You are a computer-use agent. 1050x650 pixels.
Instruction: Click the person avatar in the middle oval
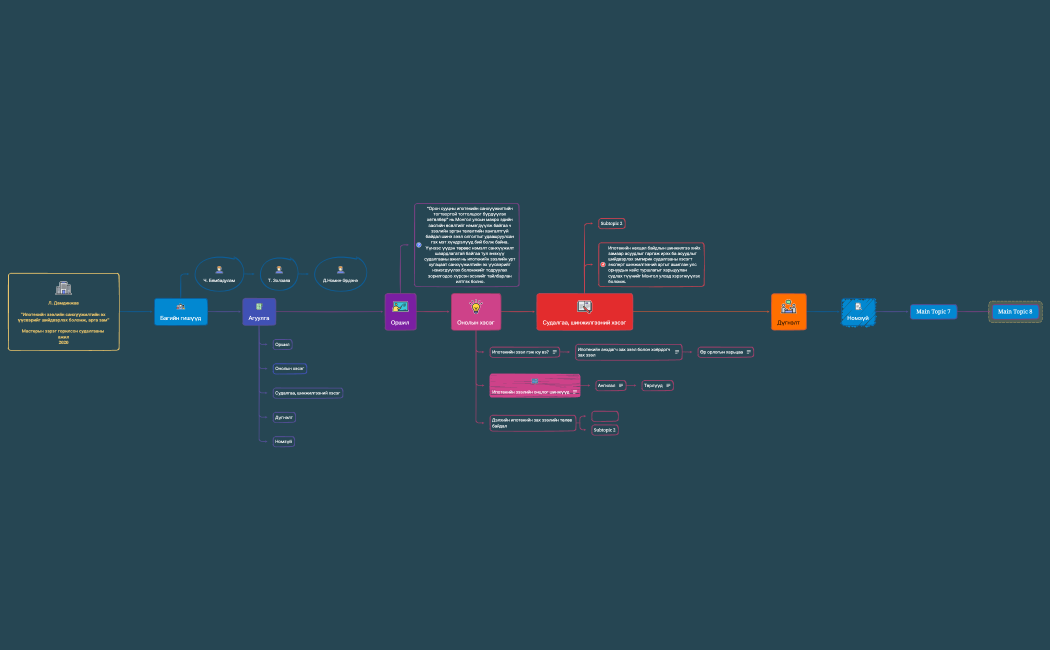pos(278,269)
